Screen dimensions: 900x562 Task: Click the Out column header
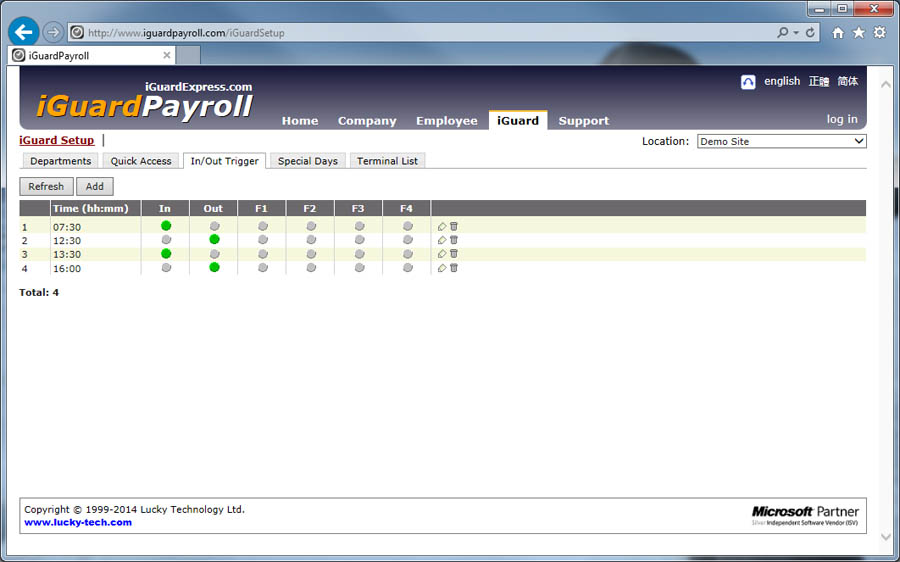coord(213,208)
